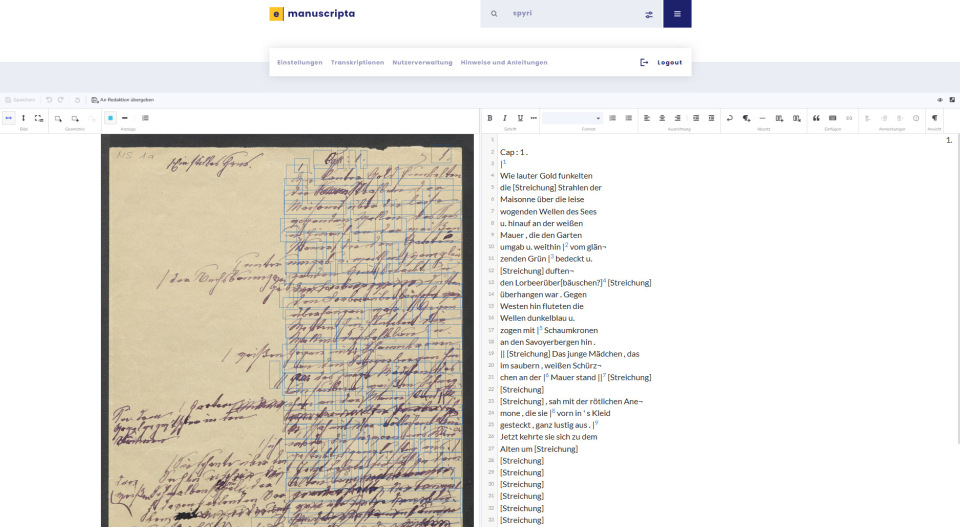Toggle italic formatting

504,118
